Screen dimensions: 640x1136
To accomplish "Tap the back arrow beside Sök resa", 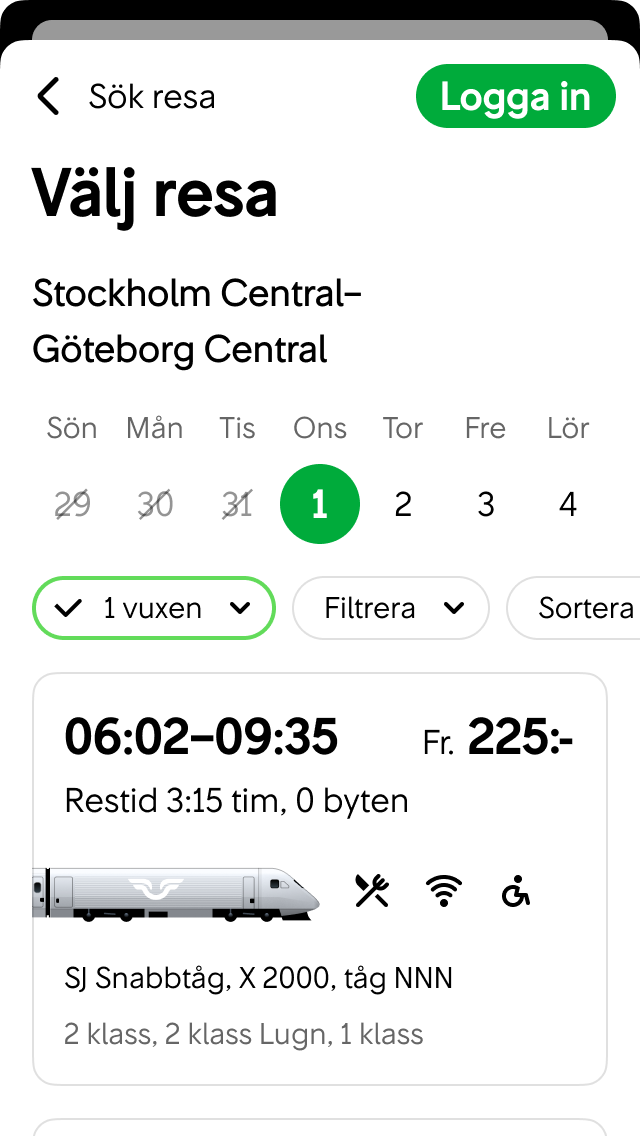I will [x=47, y=96].
